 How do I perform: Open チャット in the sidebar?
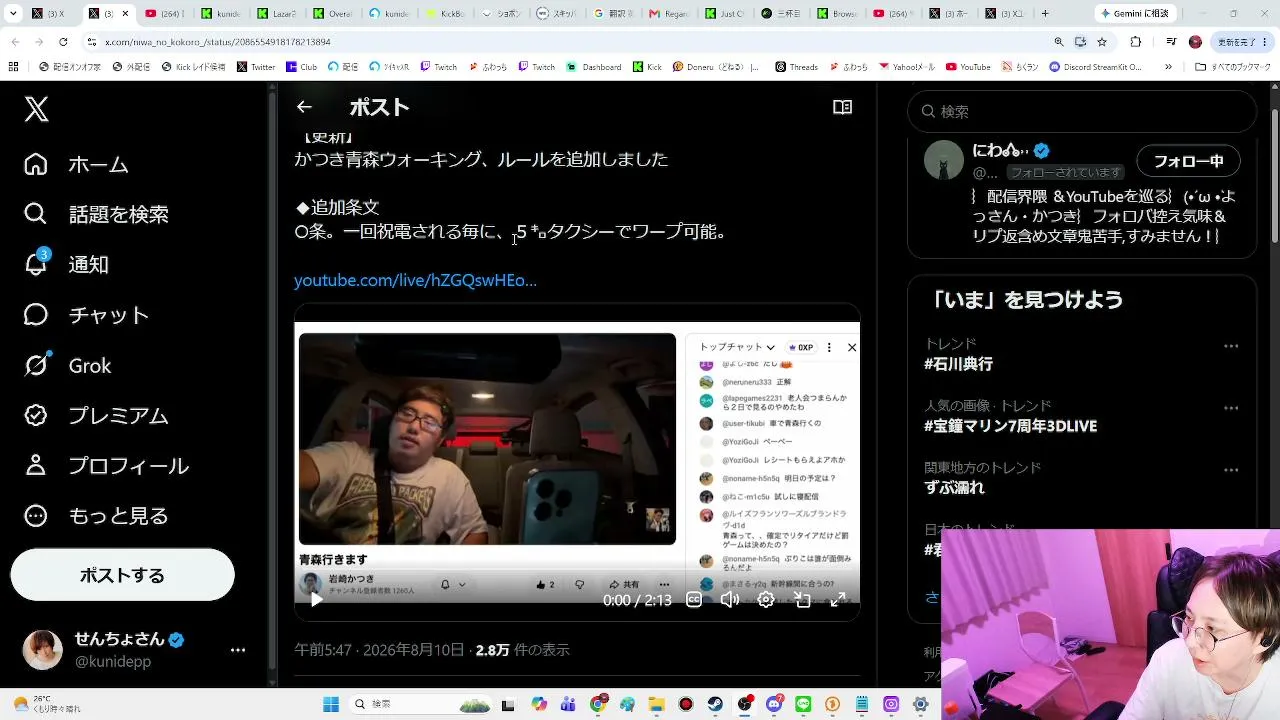point(86,315)
